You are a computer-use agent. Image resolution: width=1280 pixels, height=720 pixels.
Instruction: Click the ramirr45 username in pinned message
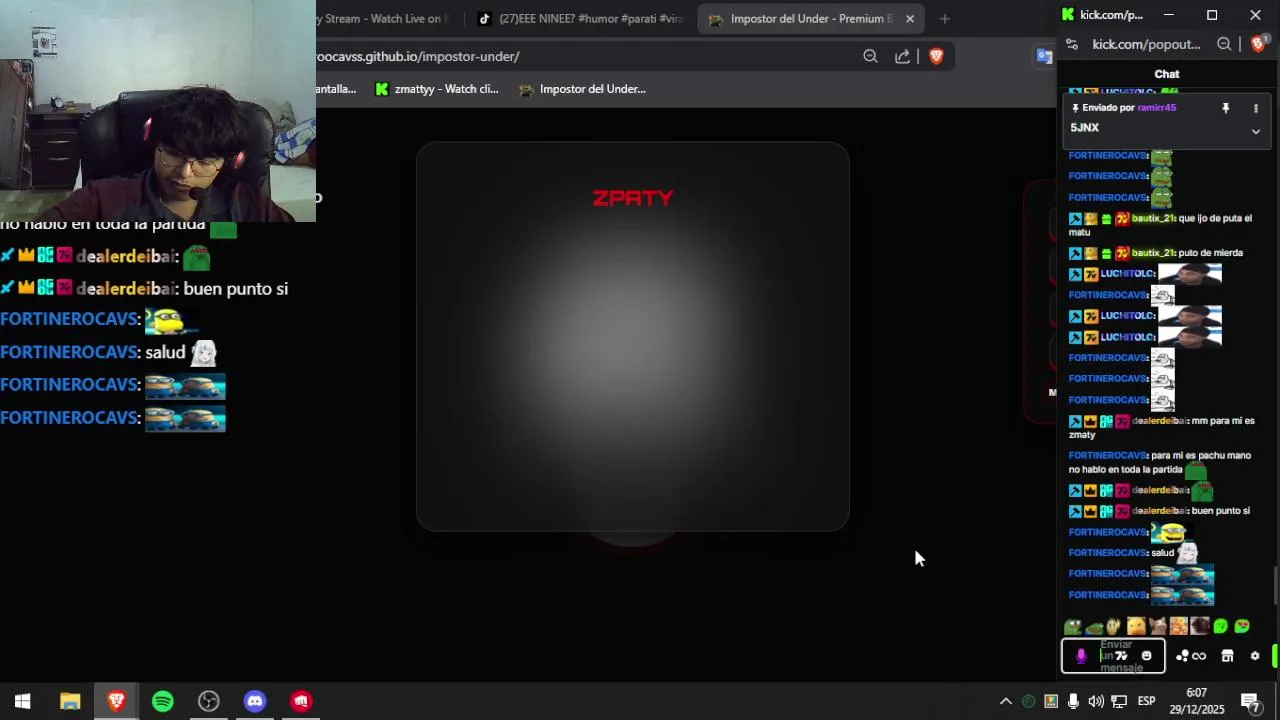pyautogui.click(x=1157, y=108)
